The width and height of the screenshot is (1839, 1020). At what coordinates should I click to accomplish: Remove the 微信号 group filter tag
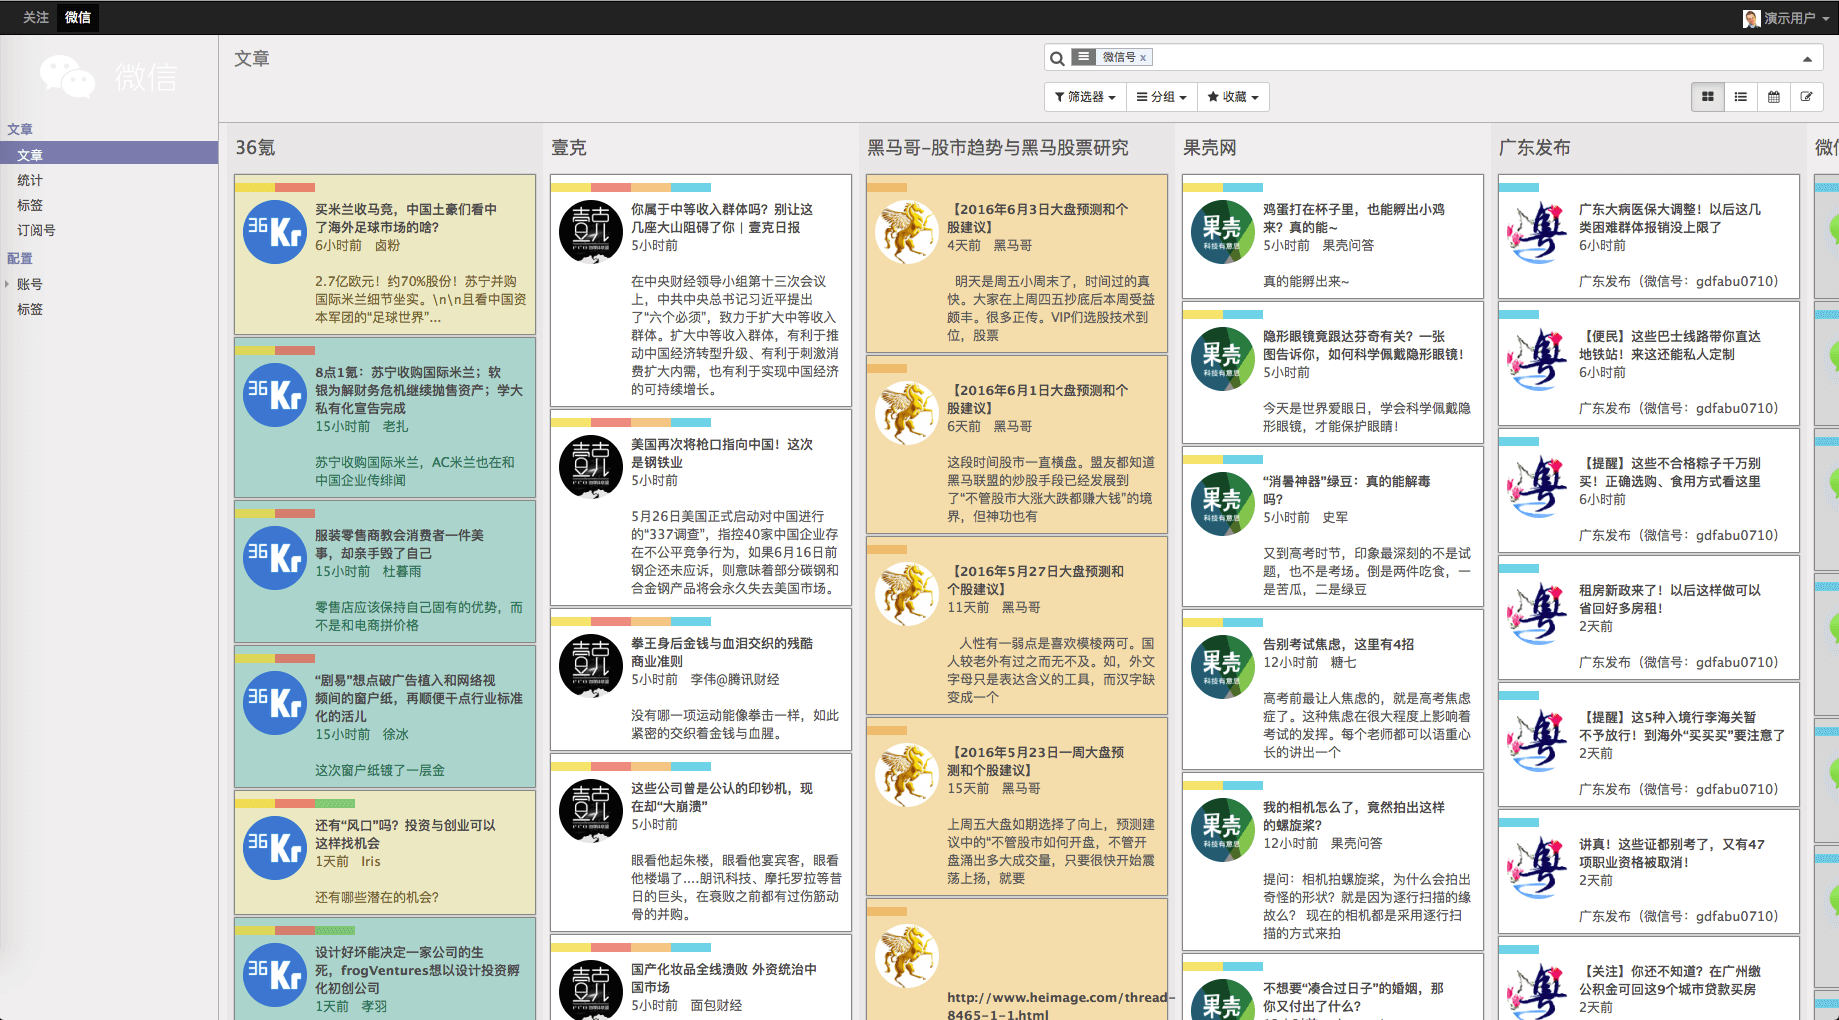[1143, 58]
